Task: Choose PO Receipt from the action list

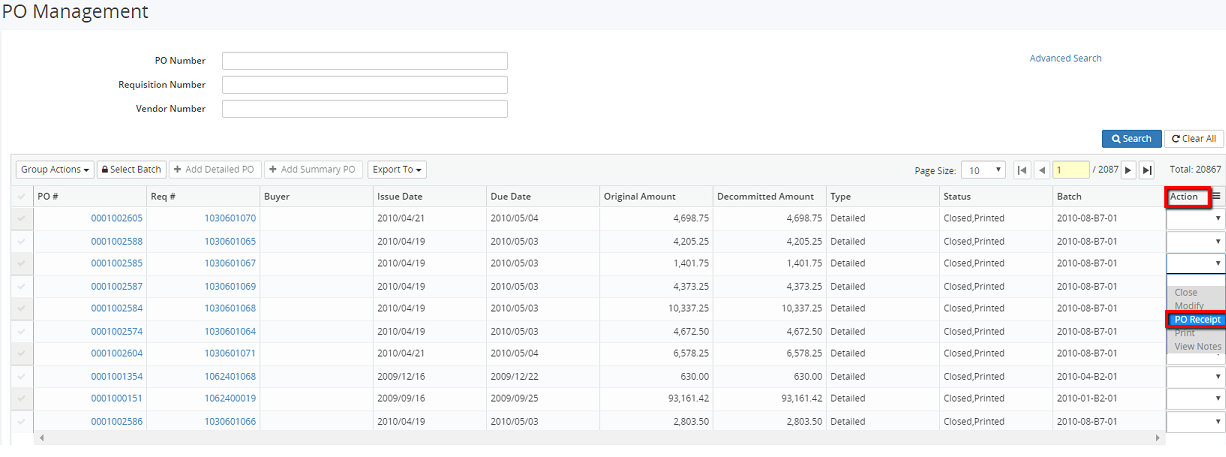Action: (x=1197, y=320)
